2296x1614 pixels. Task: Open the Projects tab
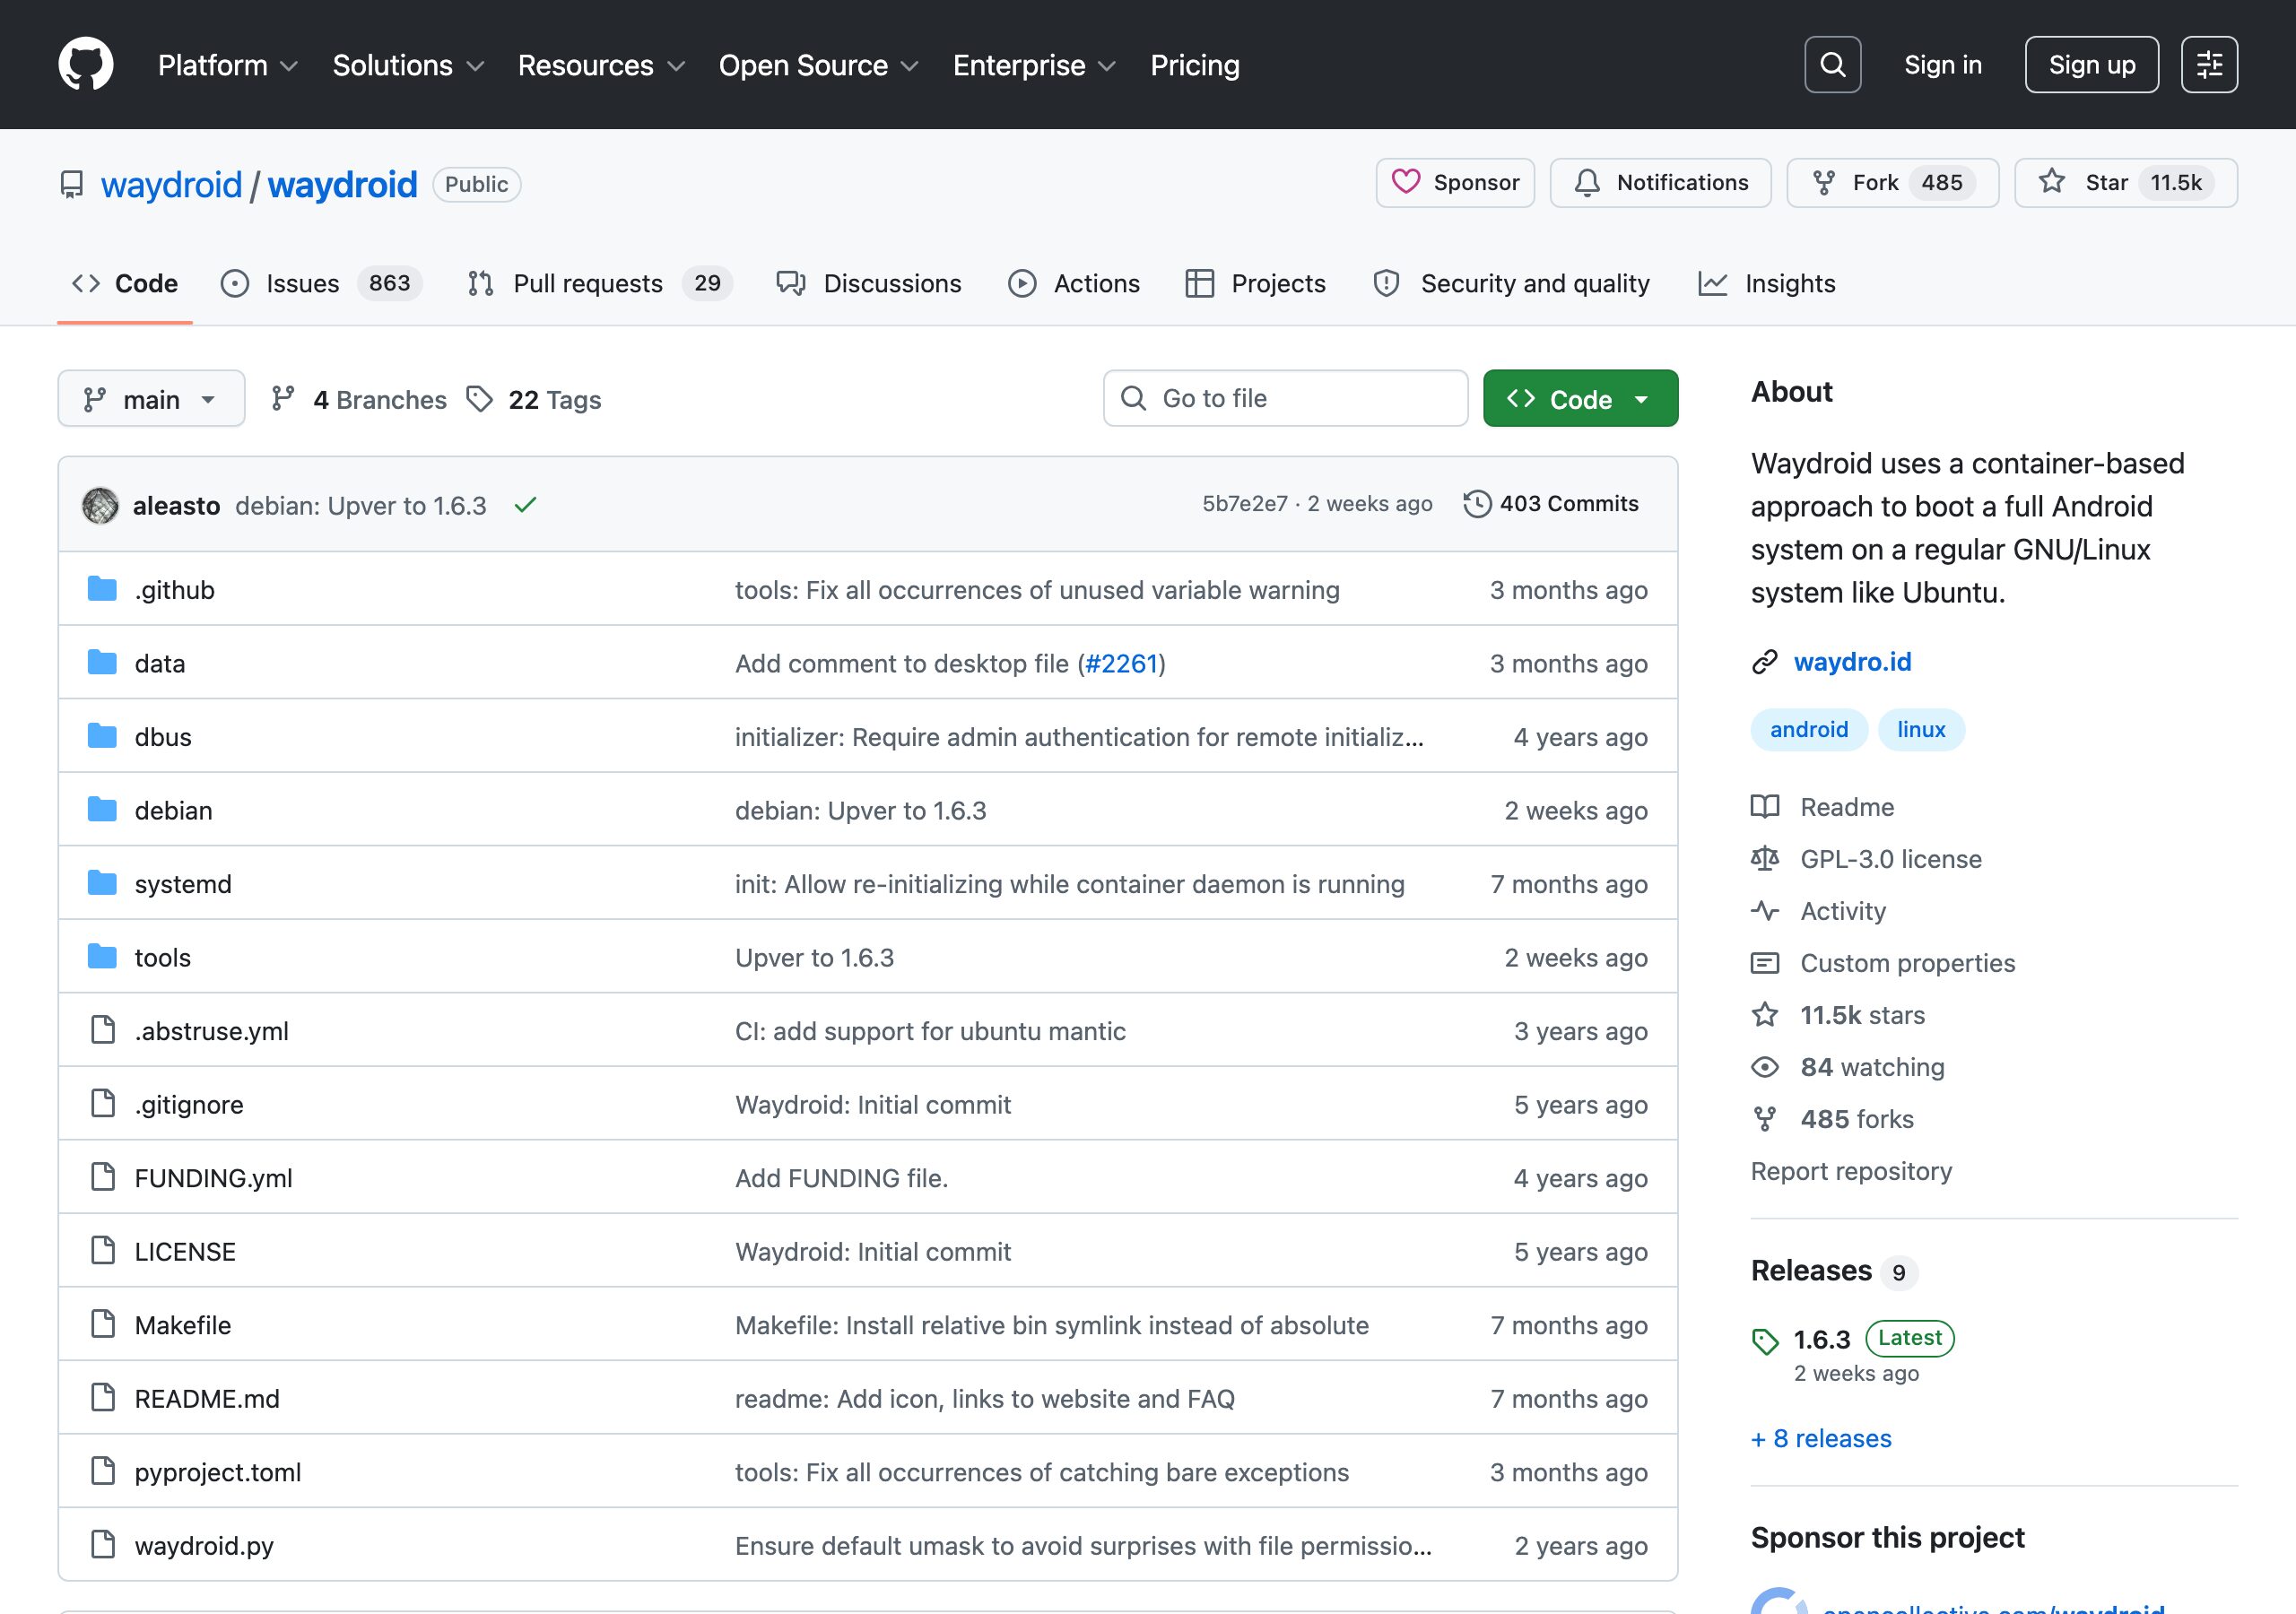(x=1256, y=284)
